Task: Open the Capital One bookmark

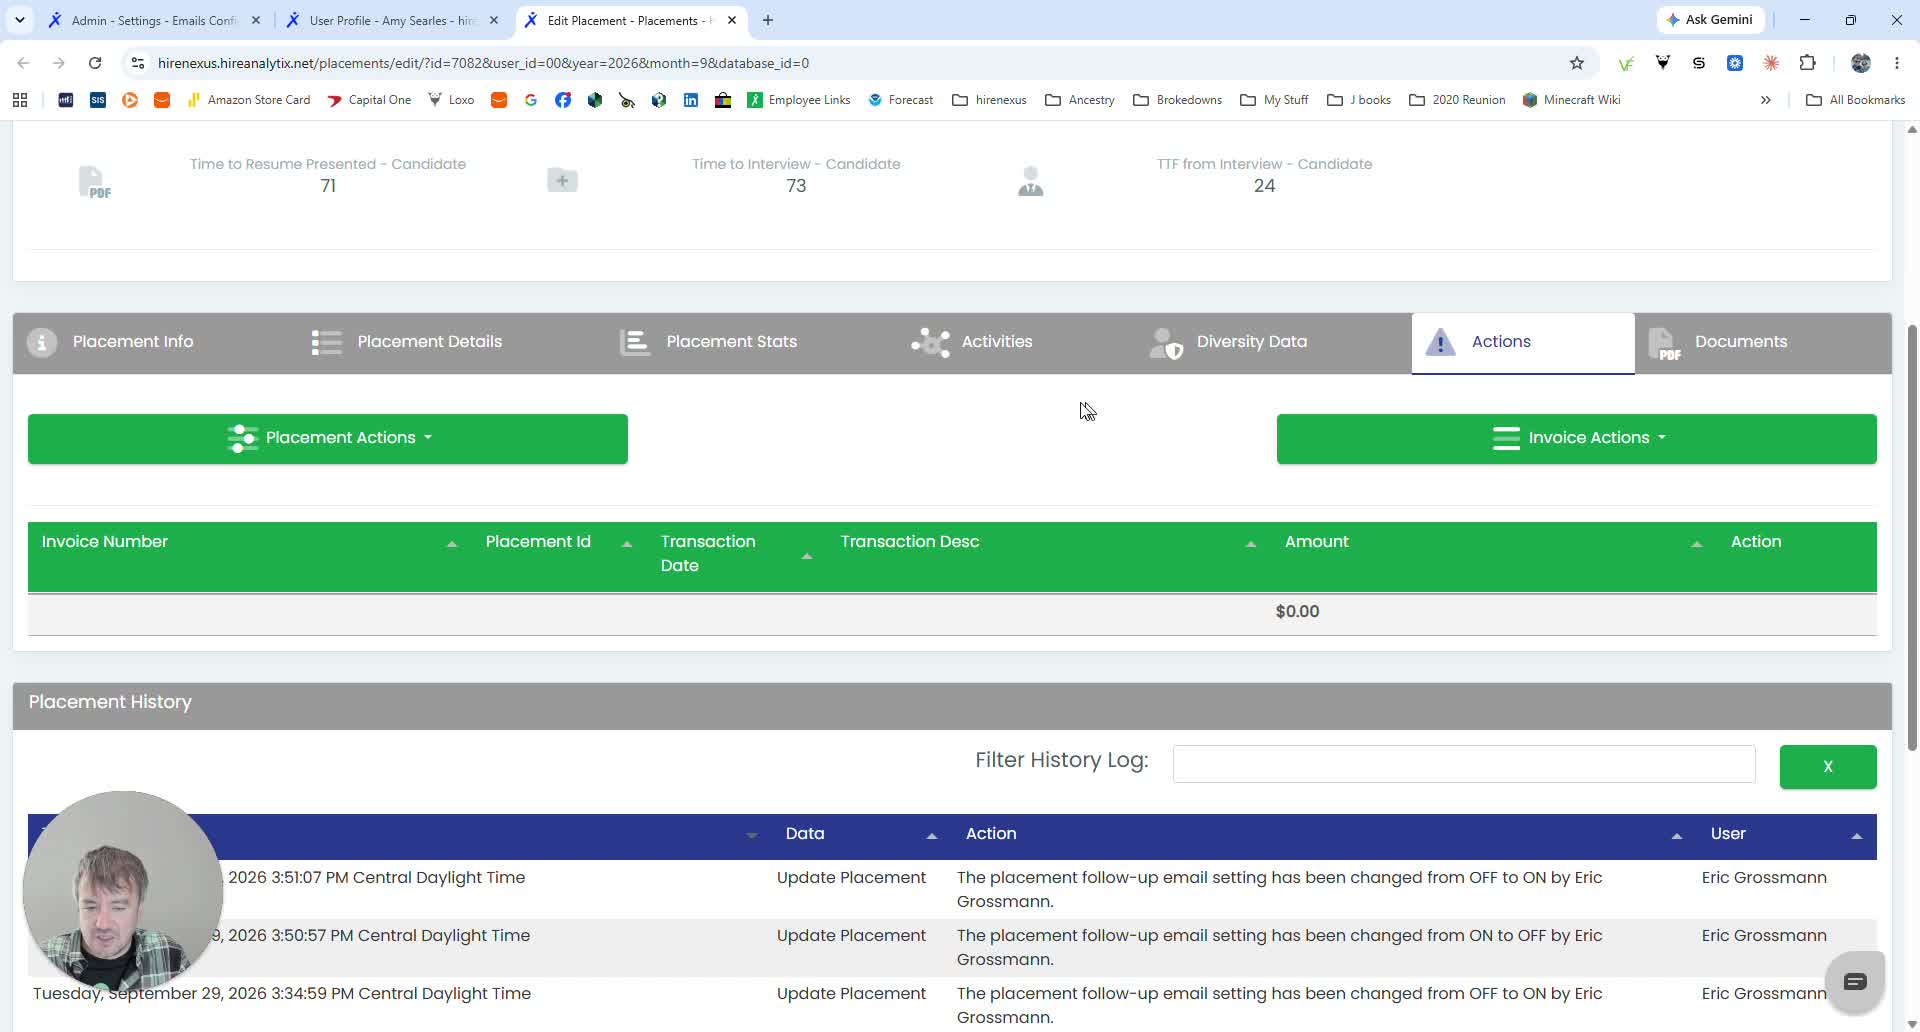Action: (x=369, y=100)
